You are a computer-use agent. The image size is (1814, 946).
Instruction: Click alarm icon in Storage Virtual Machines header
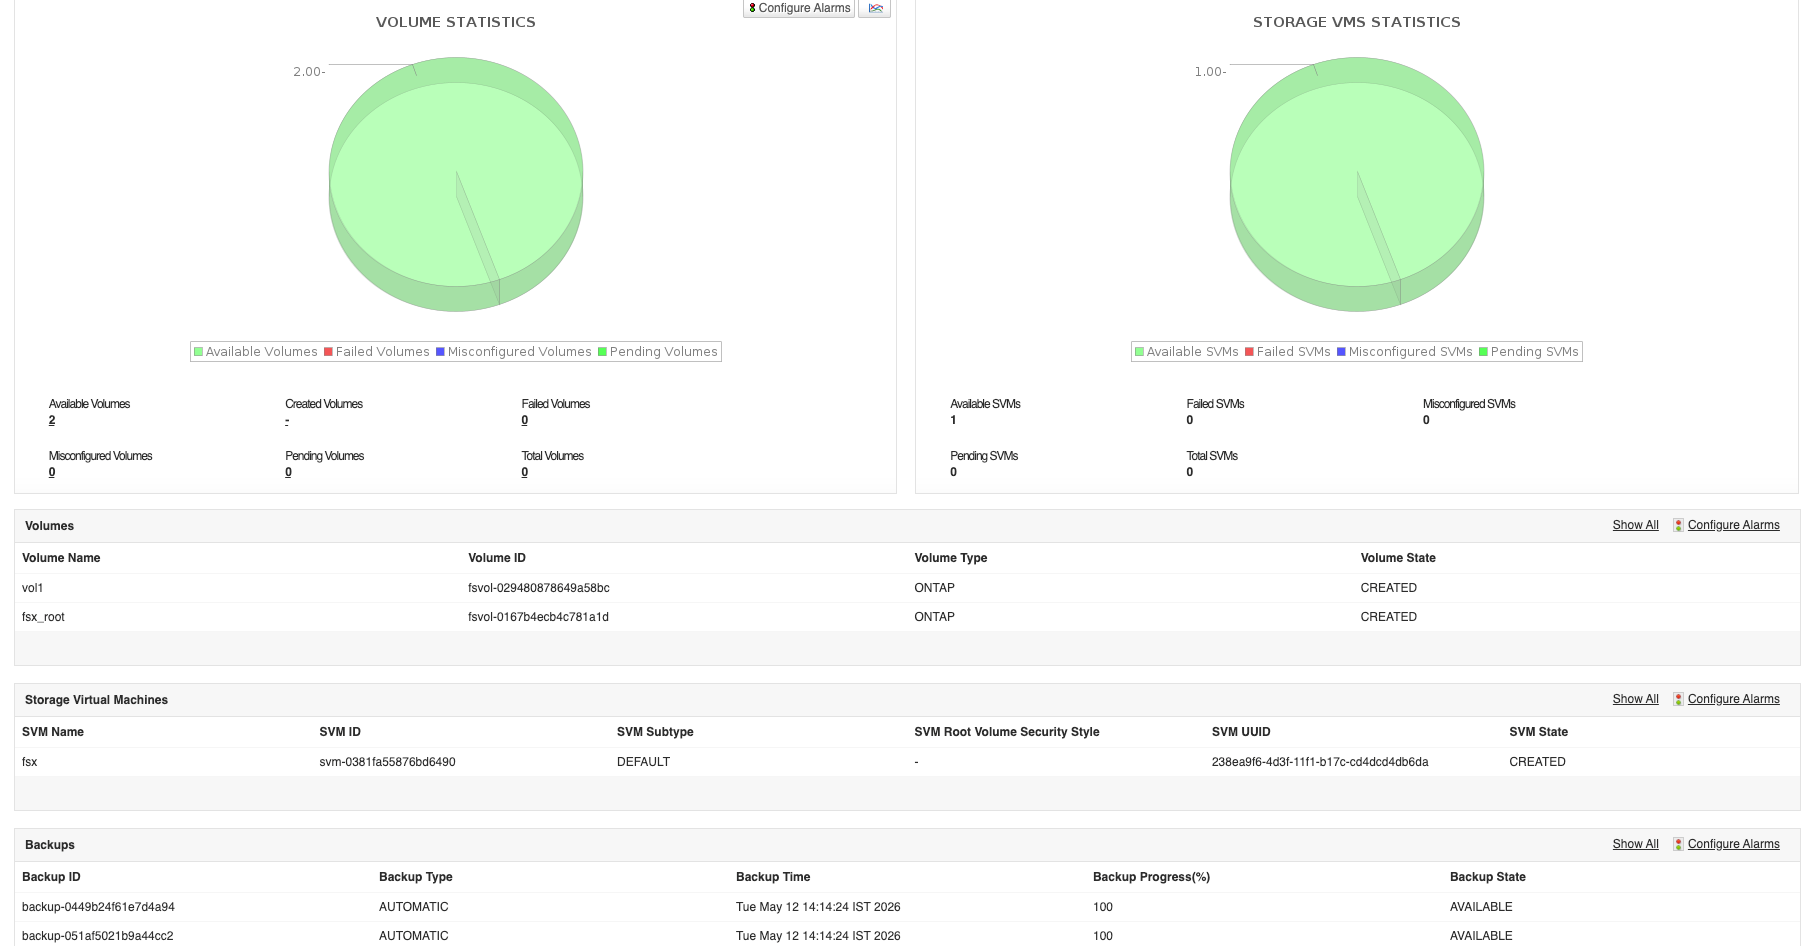pyautogui.click(x=1678, y=699)
